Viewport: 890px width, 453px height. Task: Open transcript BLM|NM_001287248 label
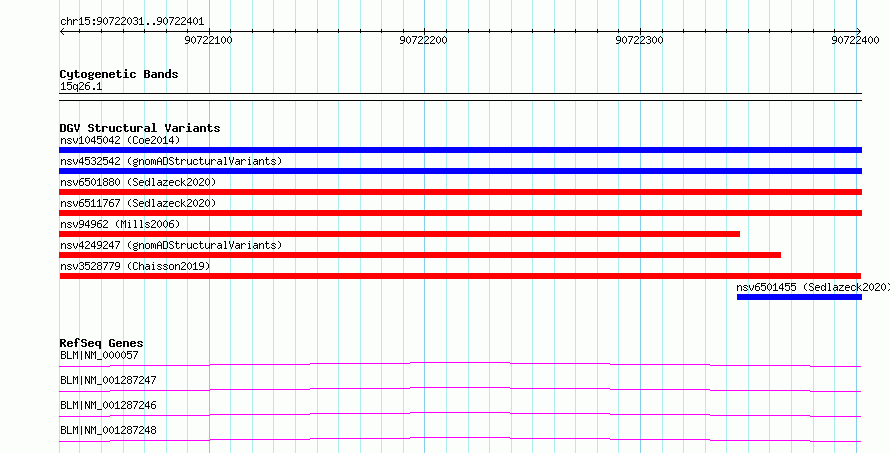pos(108,430)
